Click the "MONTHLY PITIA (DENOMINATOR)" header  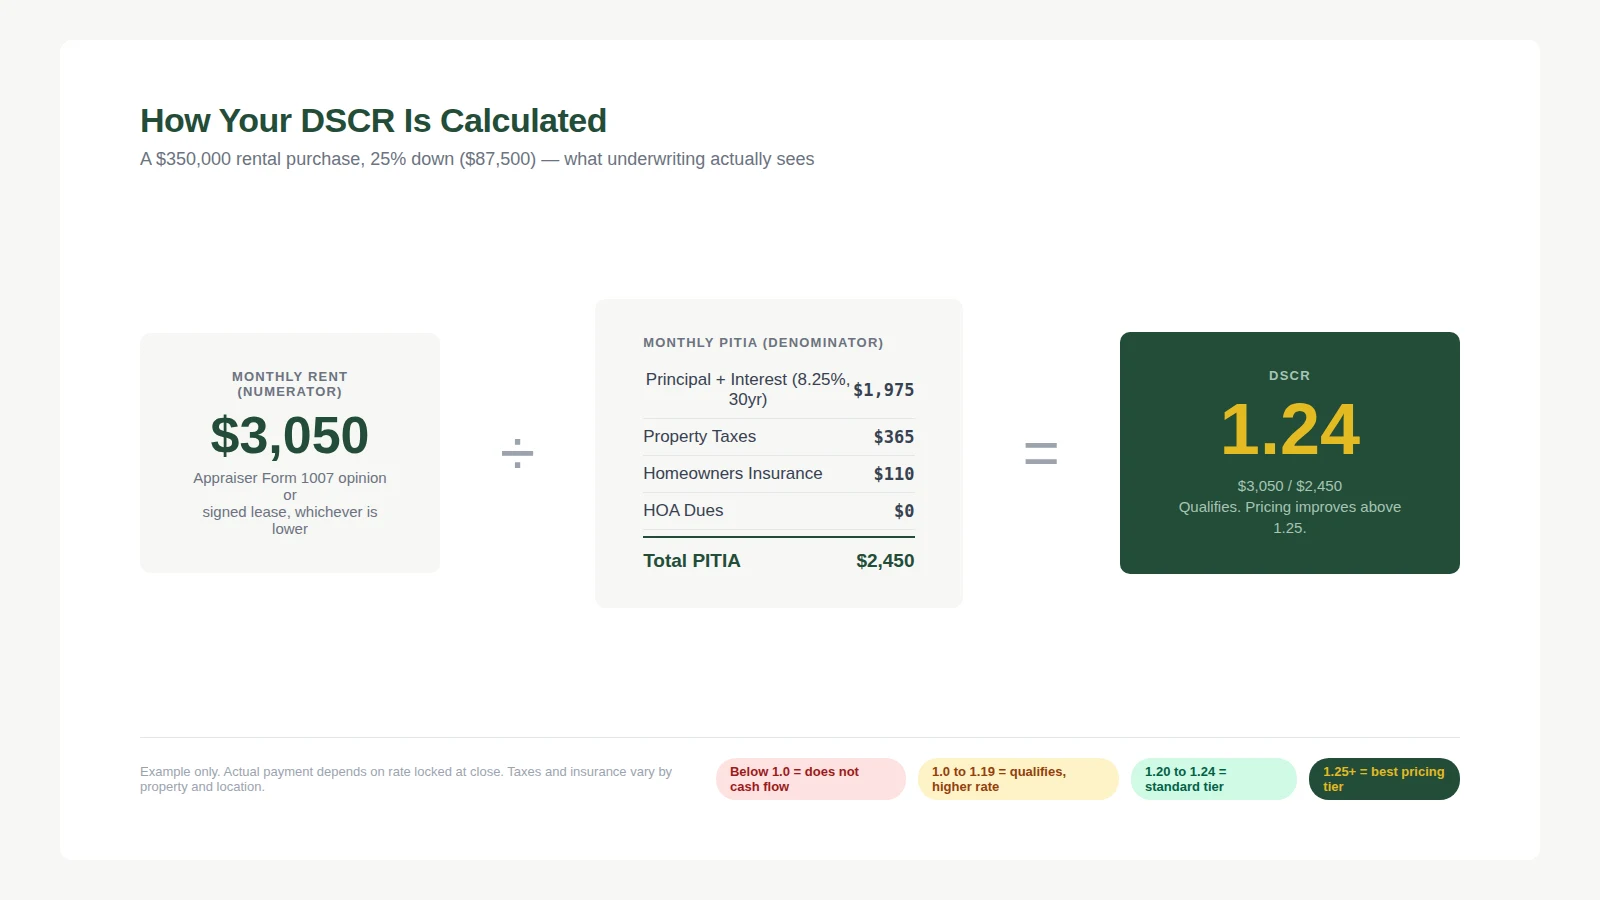click(763, 343)
